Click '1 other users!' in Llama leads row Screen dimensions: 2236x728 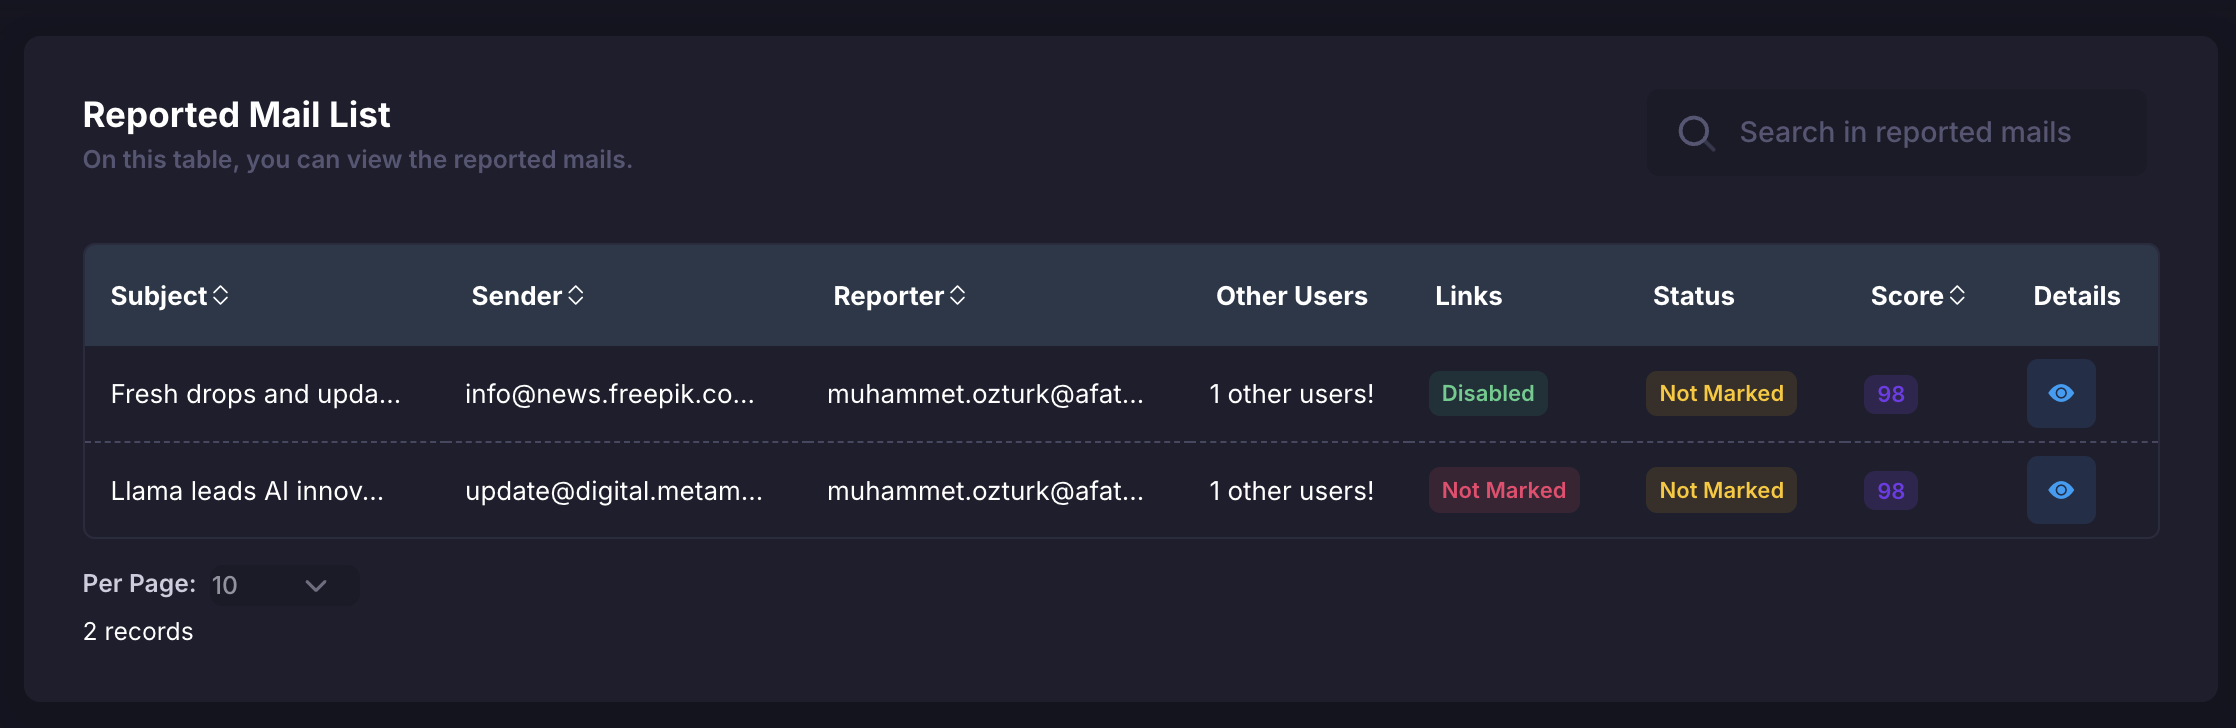1291,491
